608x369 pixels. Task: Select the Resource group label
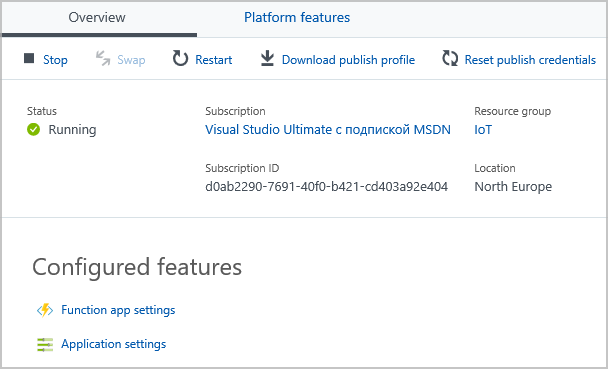click(x=512, y=111)
